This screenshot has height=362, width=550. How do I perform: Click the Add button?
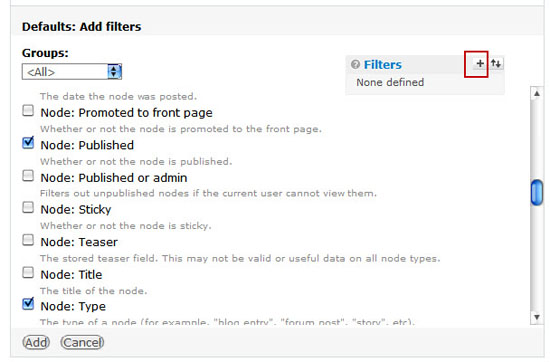(36, 342)
